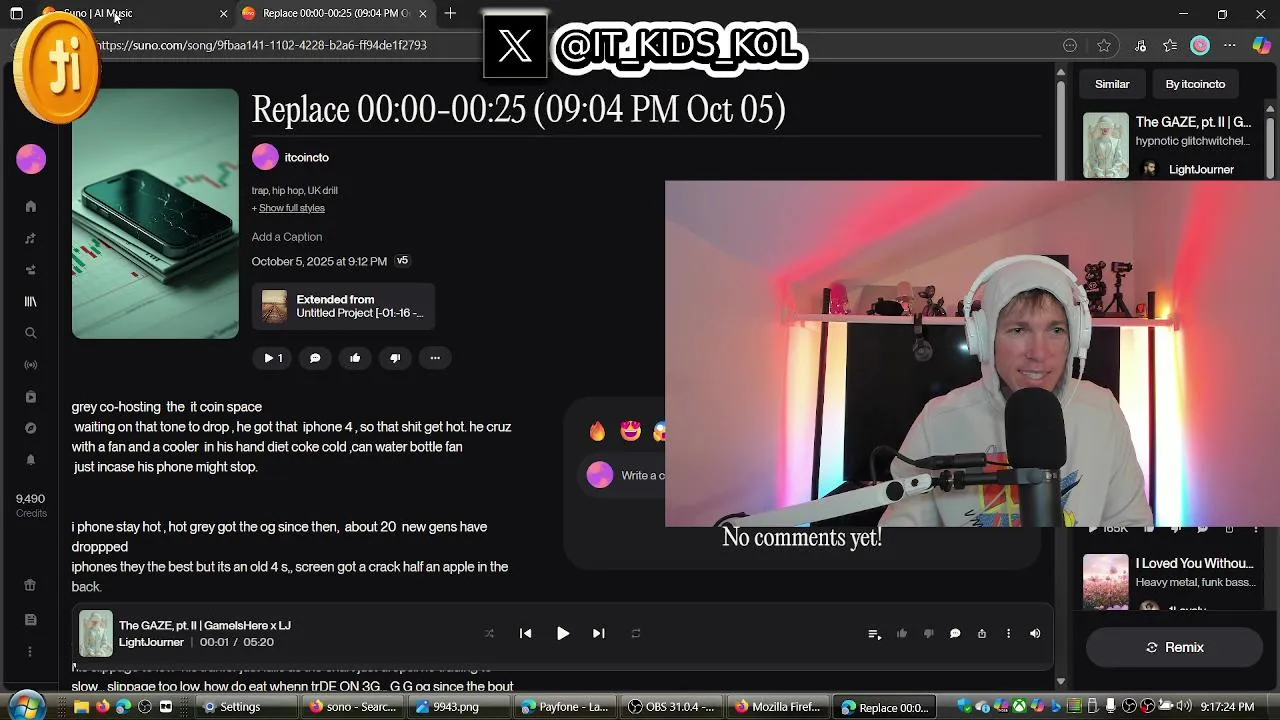This screenshot has width=1280, height=720.
Task: Open the song cover art thumbnail
Action: point(155,214)
